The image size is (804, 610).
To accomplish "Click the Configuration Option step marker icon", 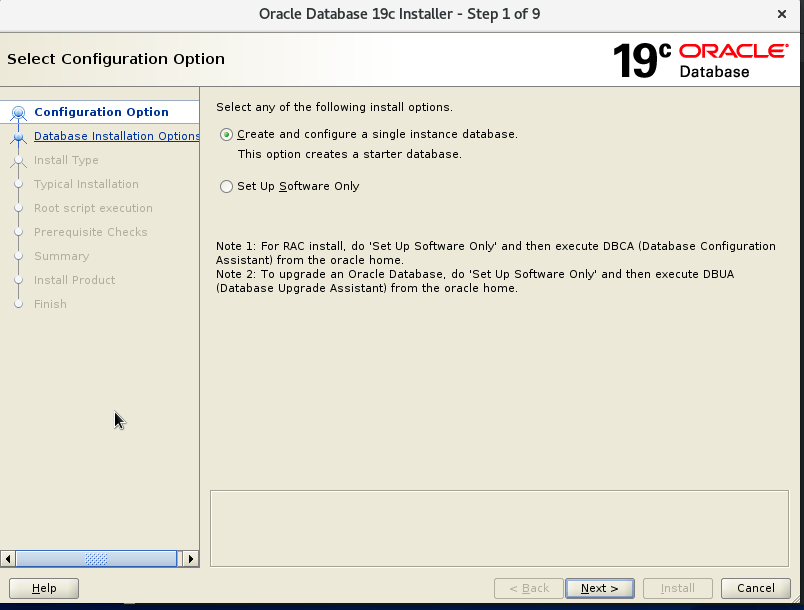I will pyautogui.click(x=18, y=112).
